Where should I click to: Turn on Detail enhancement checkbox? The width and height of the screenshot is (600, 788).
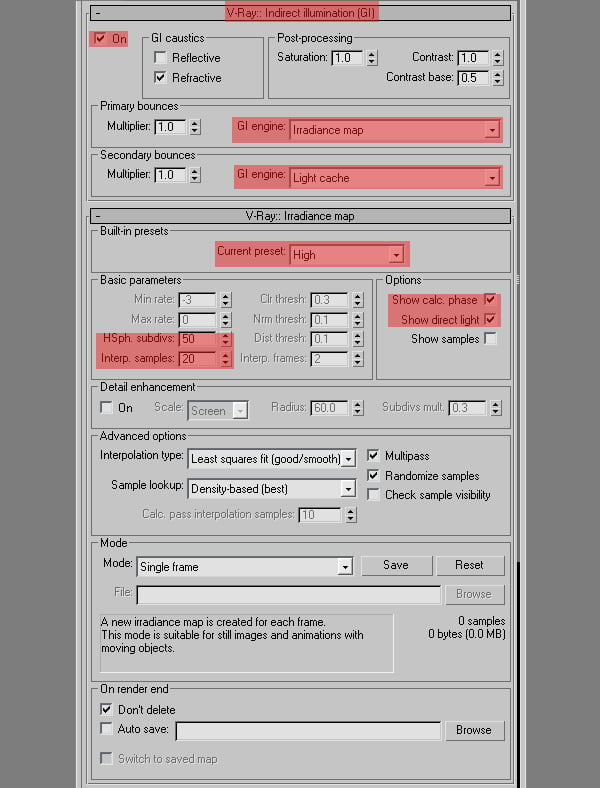coord(106,408)
